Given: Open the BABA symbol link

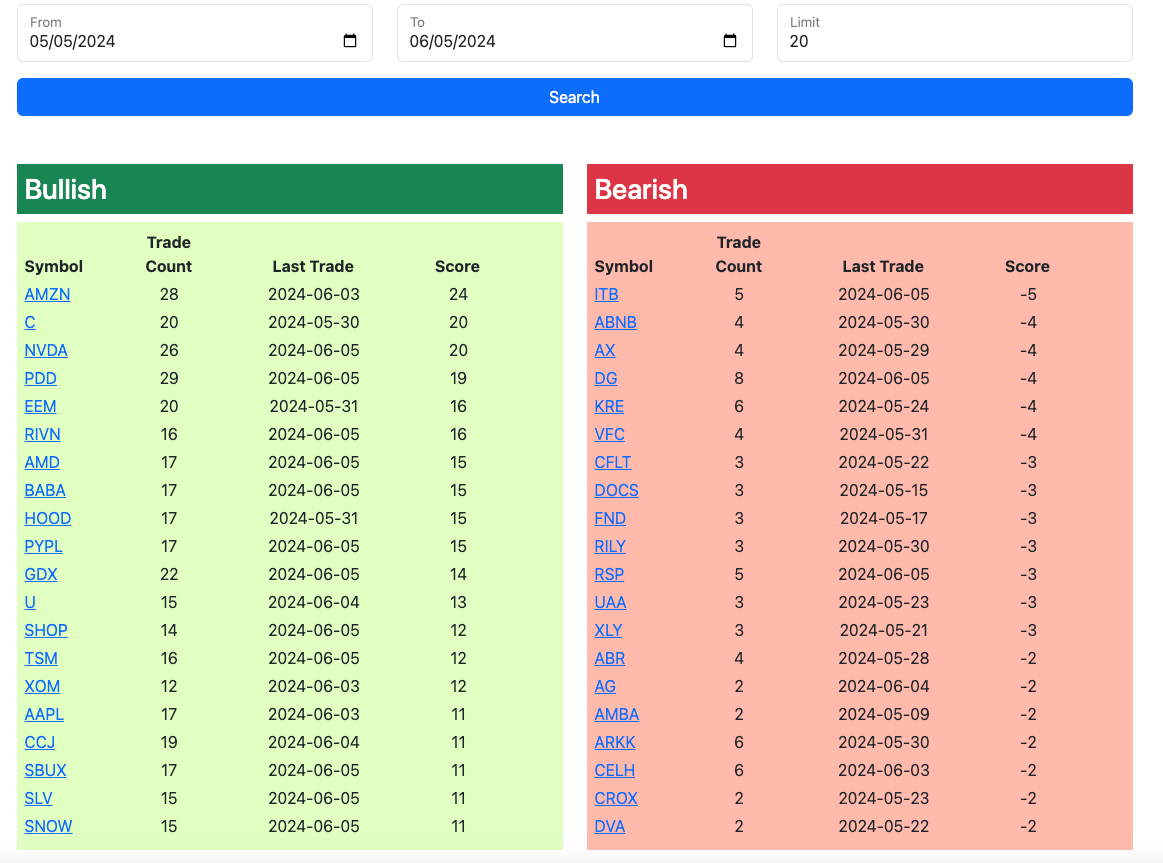Looking at the screenshot, I should click(45, 491).
